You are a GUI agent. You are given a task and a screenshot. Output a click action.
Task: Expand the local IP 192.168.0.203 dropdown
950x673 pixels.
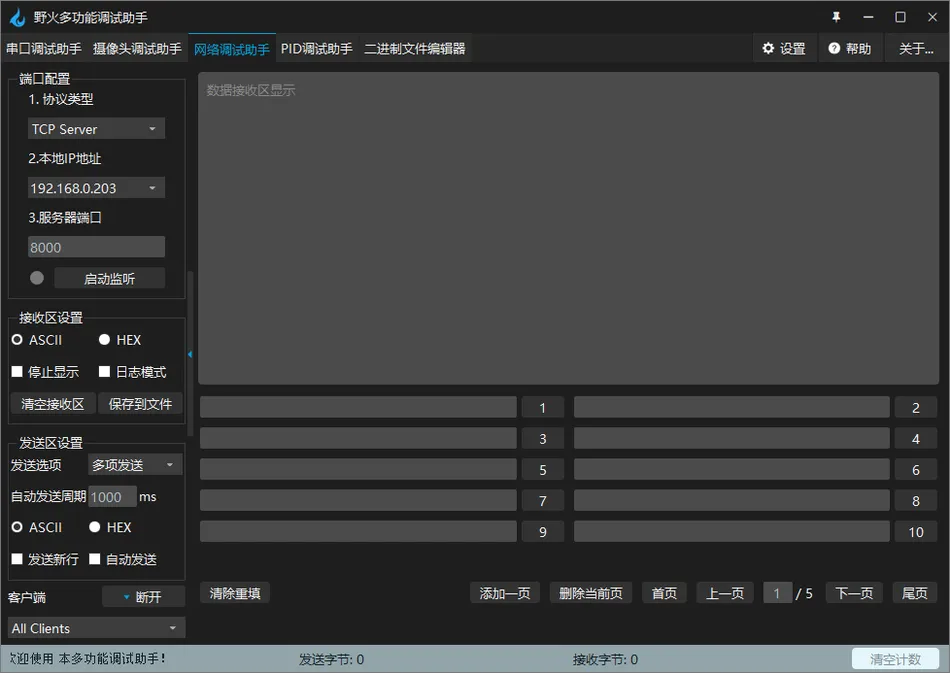(x=96, y=188)
